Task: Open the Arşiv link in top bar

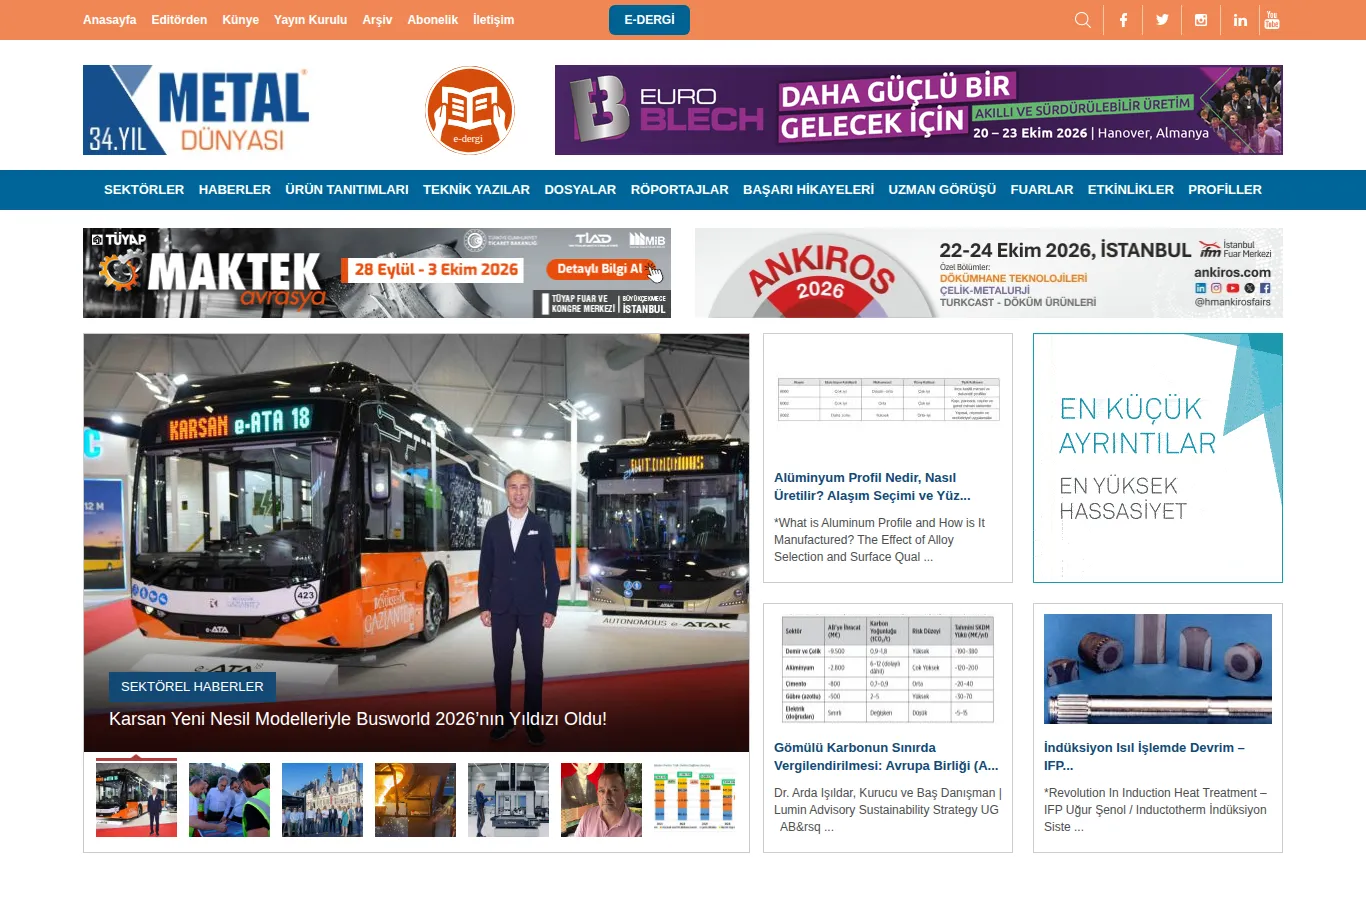Action: (x=377, y=20)
